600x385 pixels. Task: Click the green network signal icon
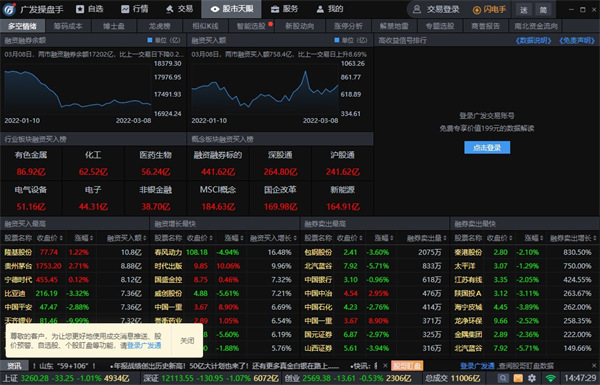(x=550, y=378)
